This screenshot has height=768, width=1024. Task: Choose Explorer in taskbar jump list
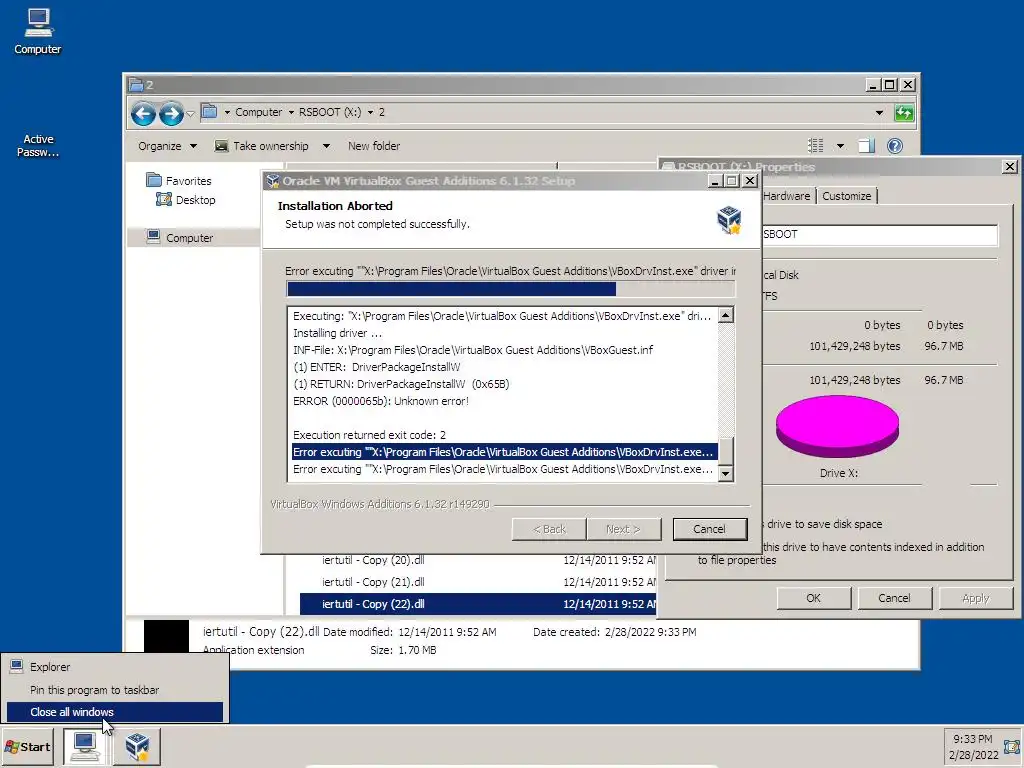tap(114, 667)
